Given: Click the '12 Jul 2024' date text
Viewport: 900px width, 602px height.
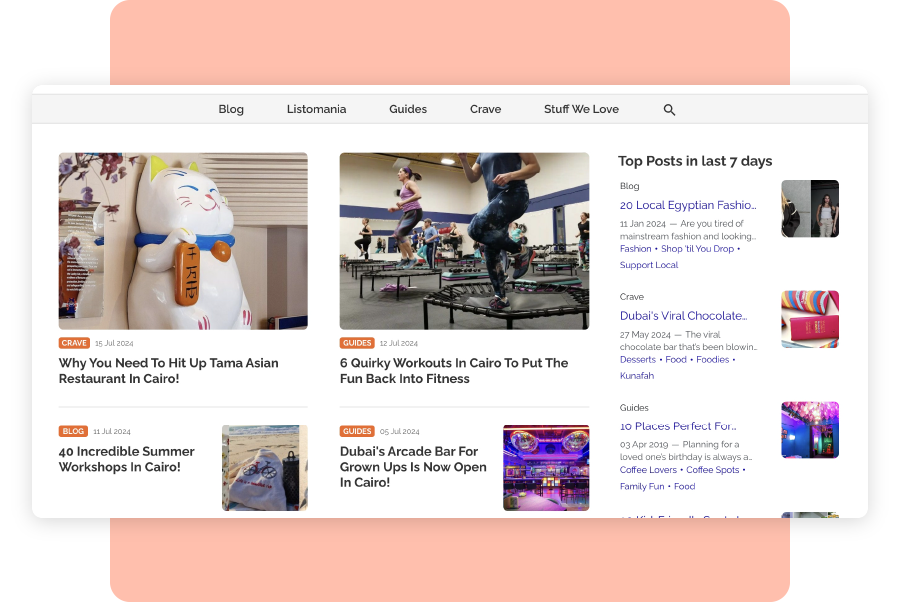Looking at the screenshot, I should (x=398, y=343).
